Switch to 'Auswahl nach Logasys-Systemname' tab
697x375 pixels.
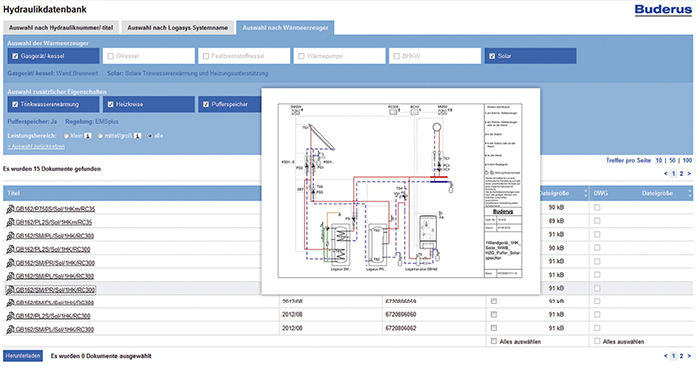pos(178,28)
